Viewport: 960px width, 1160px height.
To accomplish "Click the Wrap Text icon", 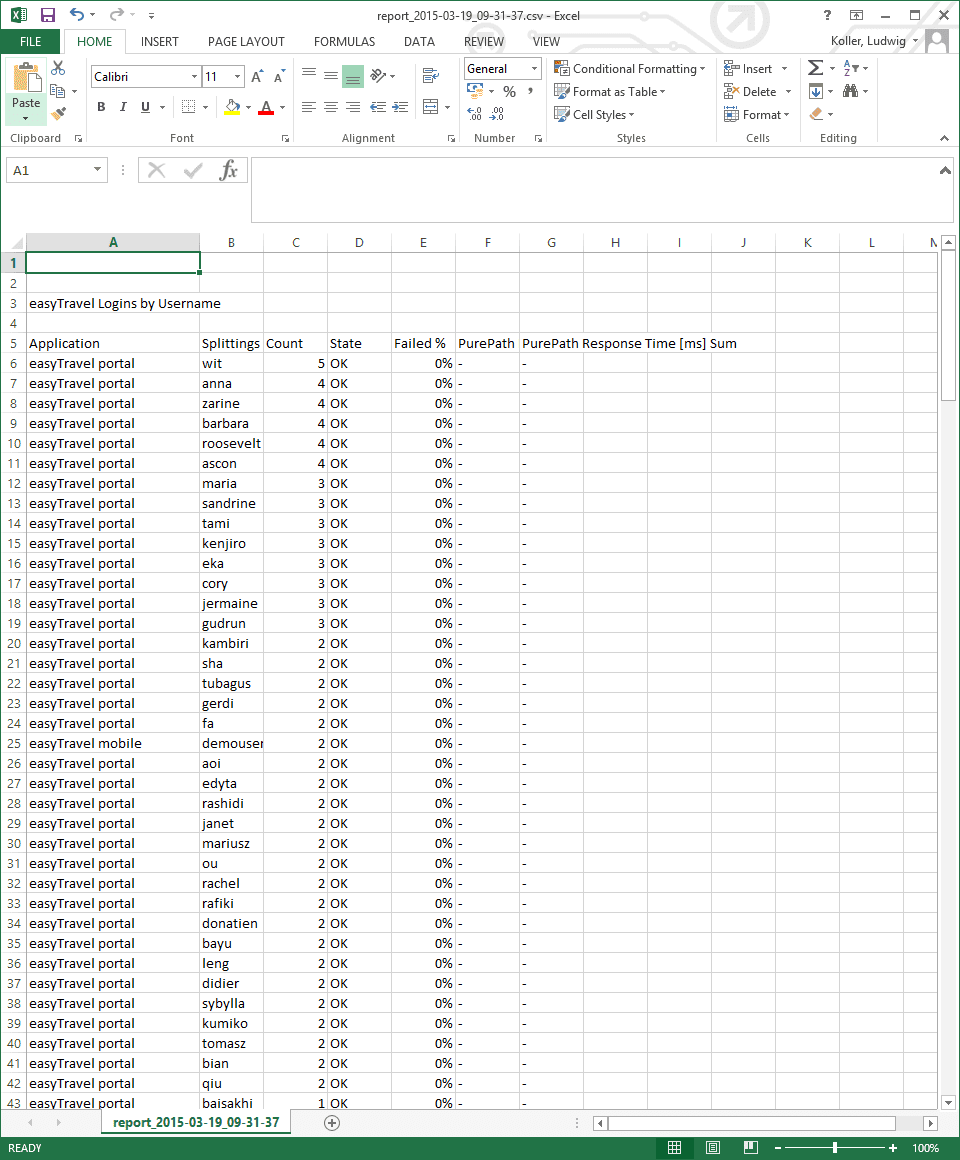I will point(430,75).
